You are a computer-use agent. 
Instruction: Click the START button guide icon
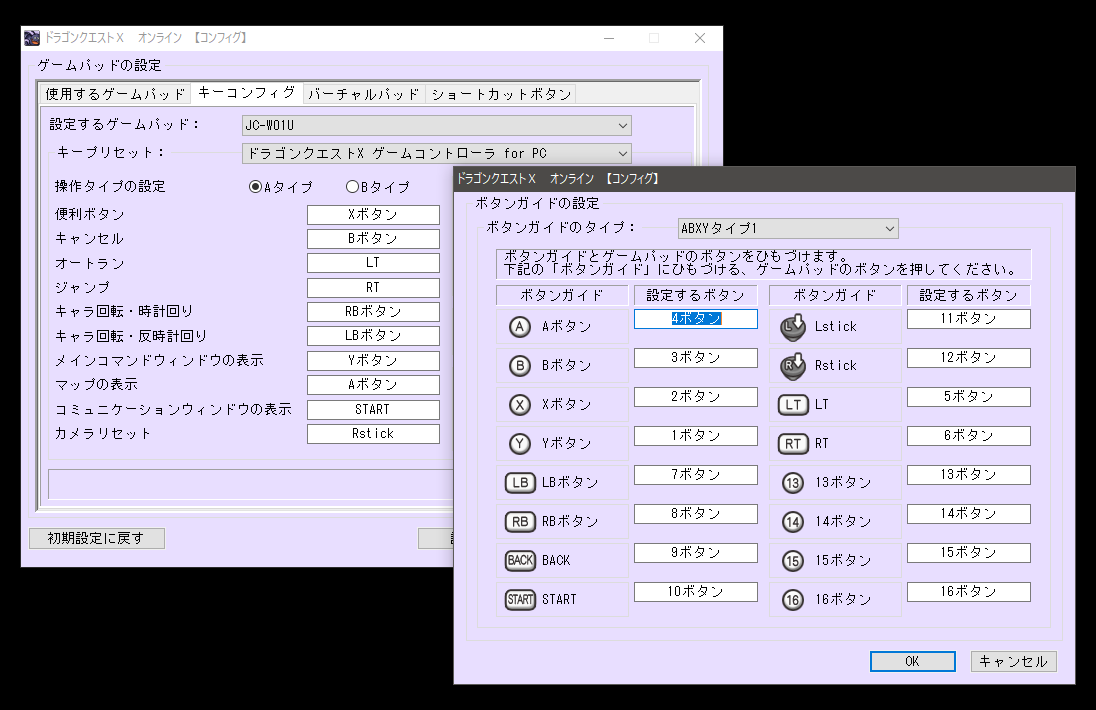tap(520, 599)
